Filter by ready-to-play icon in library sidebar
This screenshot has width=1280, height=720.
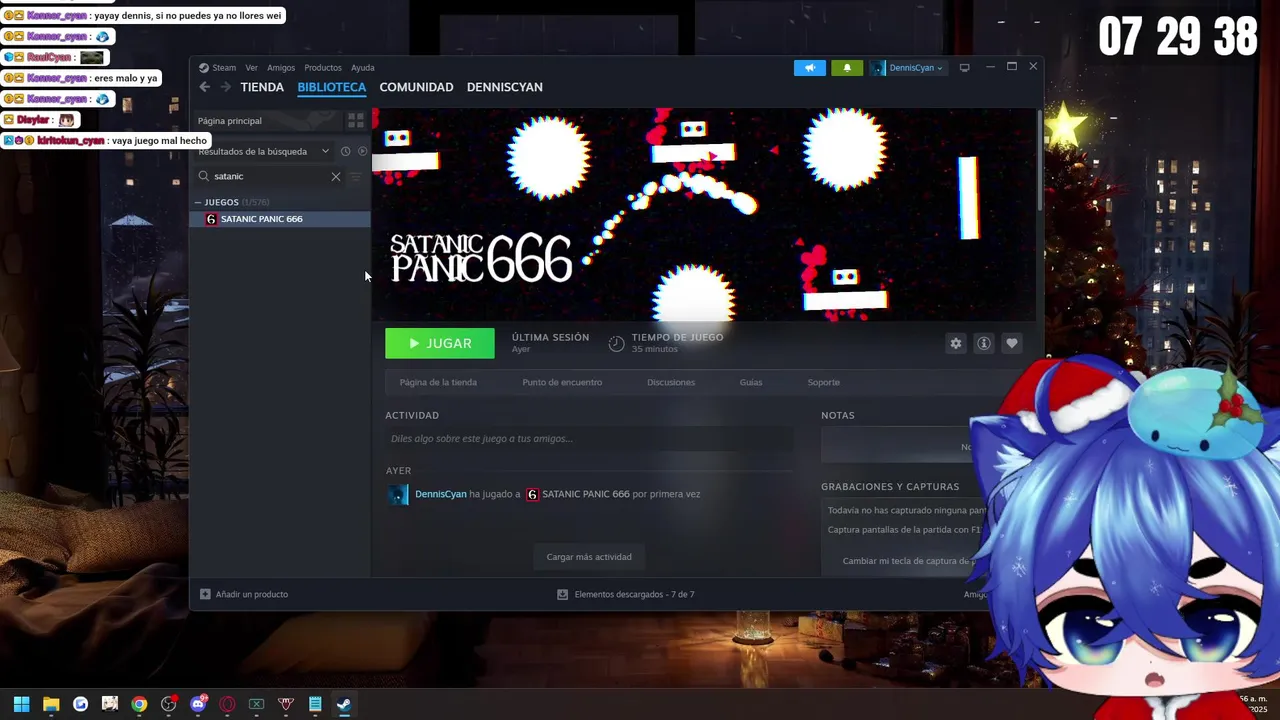click(362, 151)
